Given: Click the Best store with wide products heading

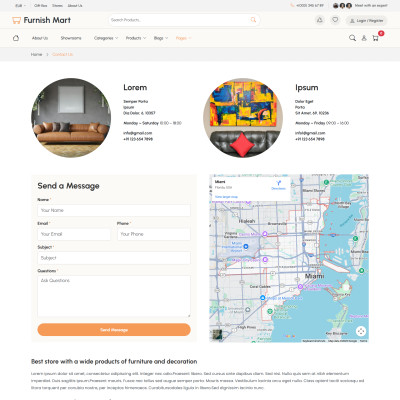Looking at the screenshot, I should tap(114, 361).
